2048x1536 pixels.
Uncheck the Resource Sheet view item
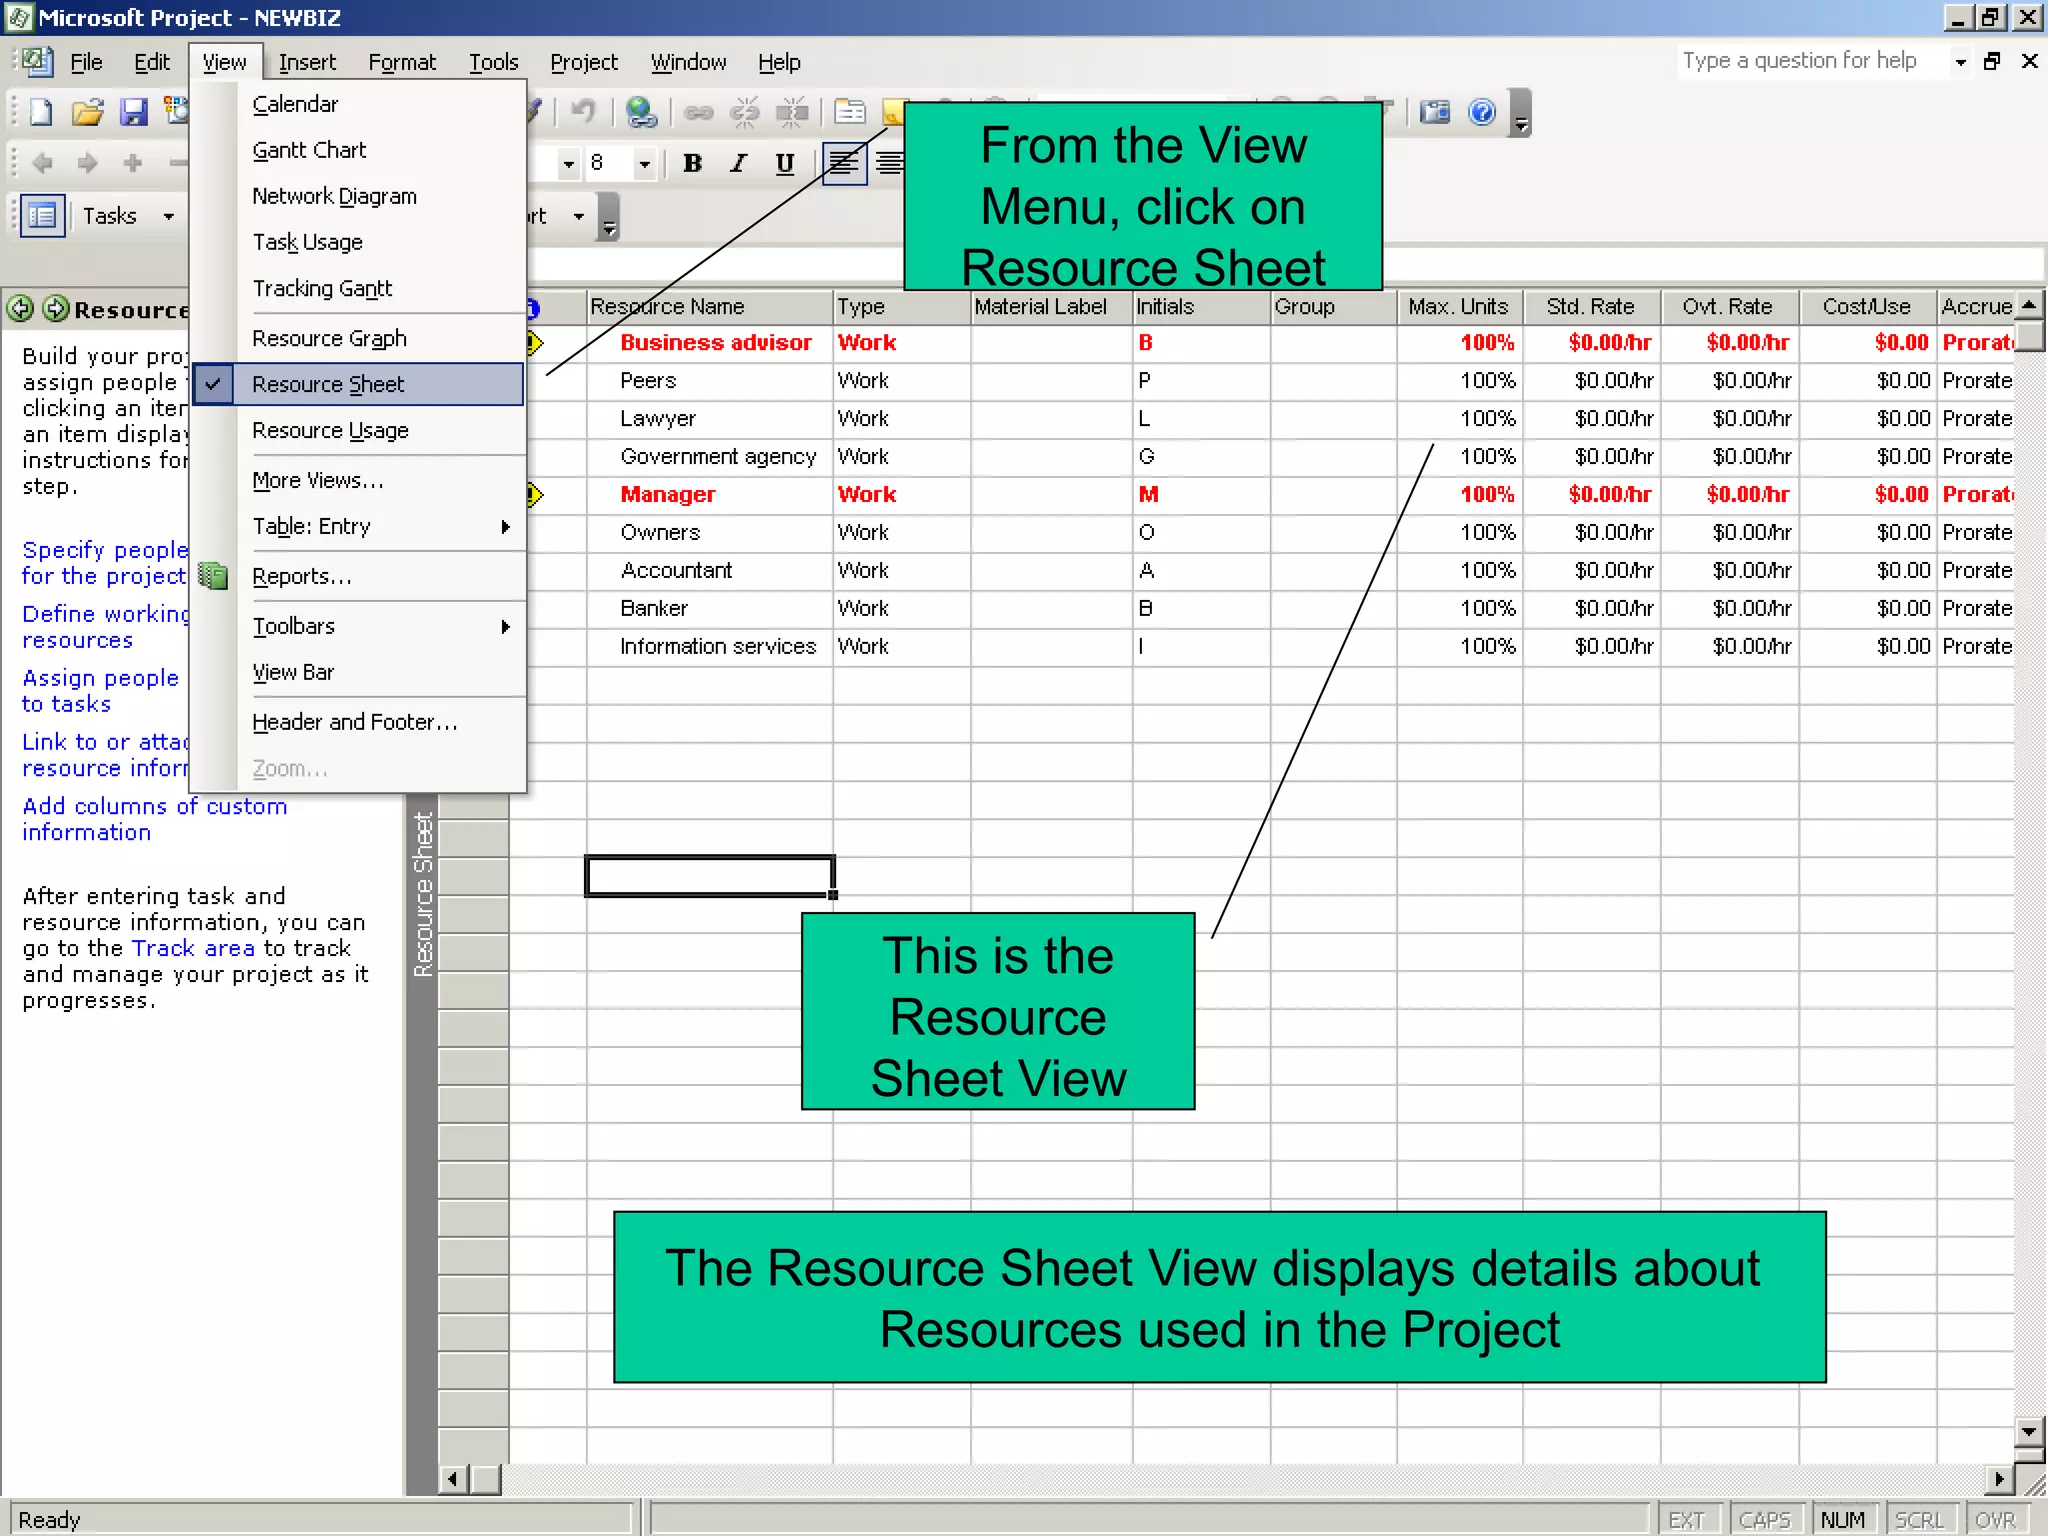click(358, 384)
